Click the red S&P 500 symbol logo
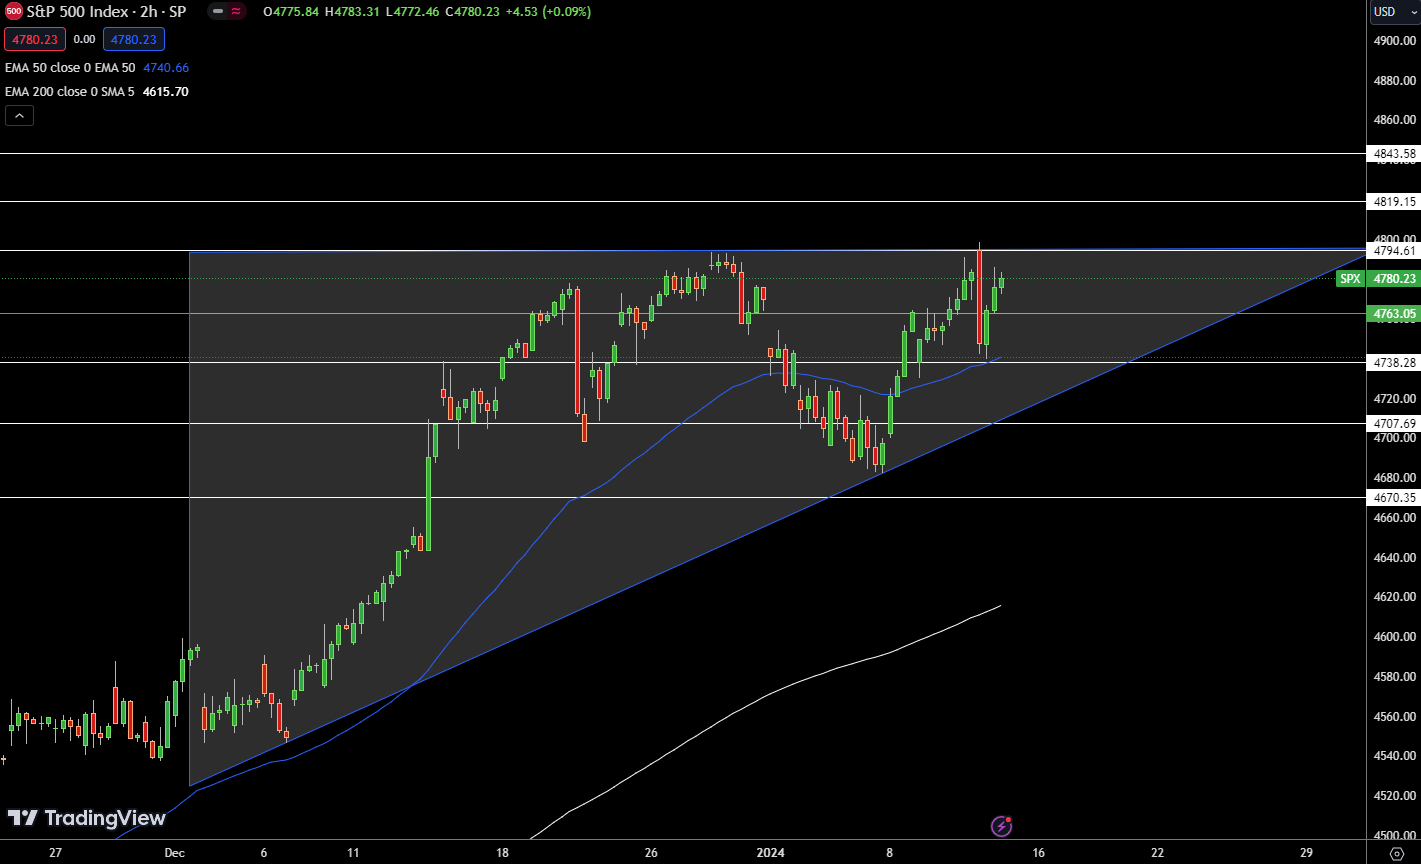Image resolution: width=1421 pixels, height=864 pixels. coord(13,12)
